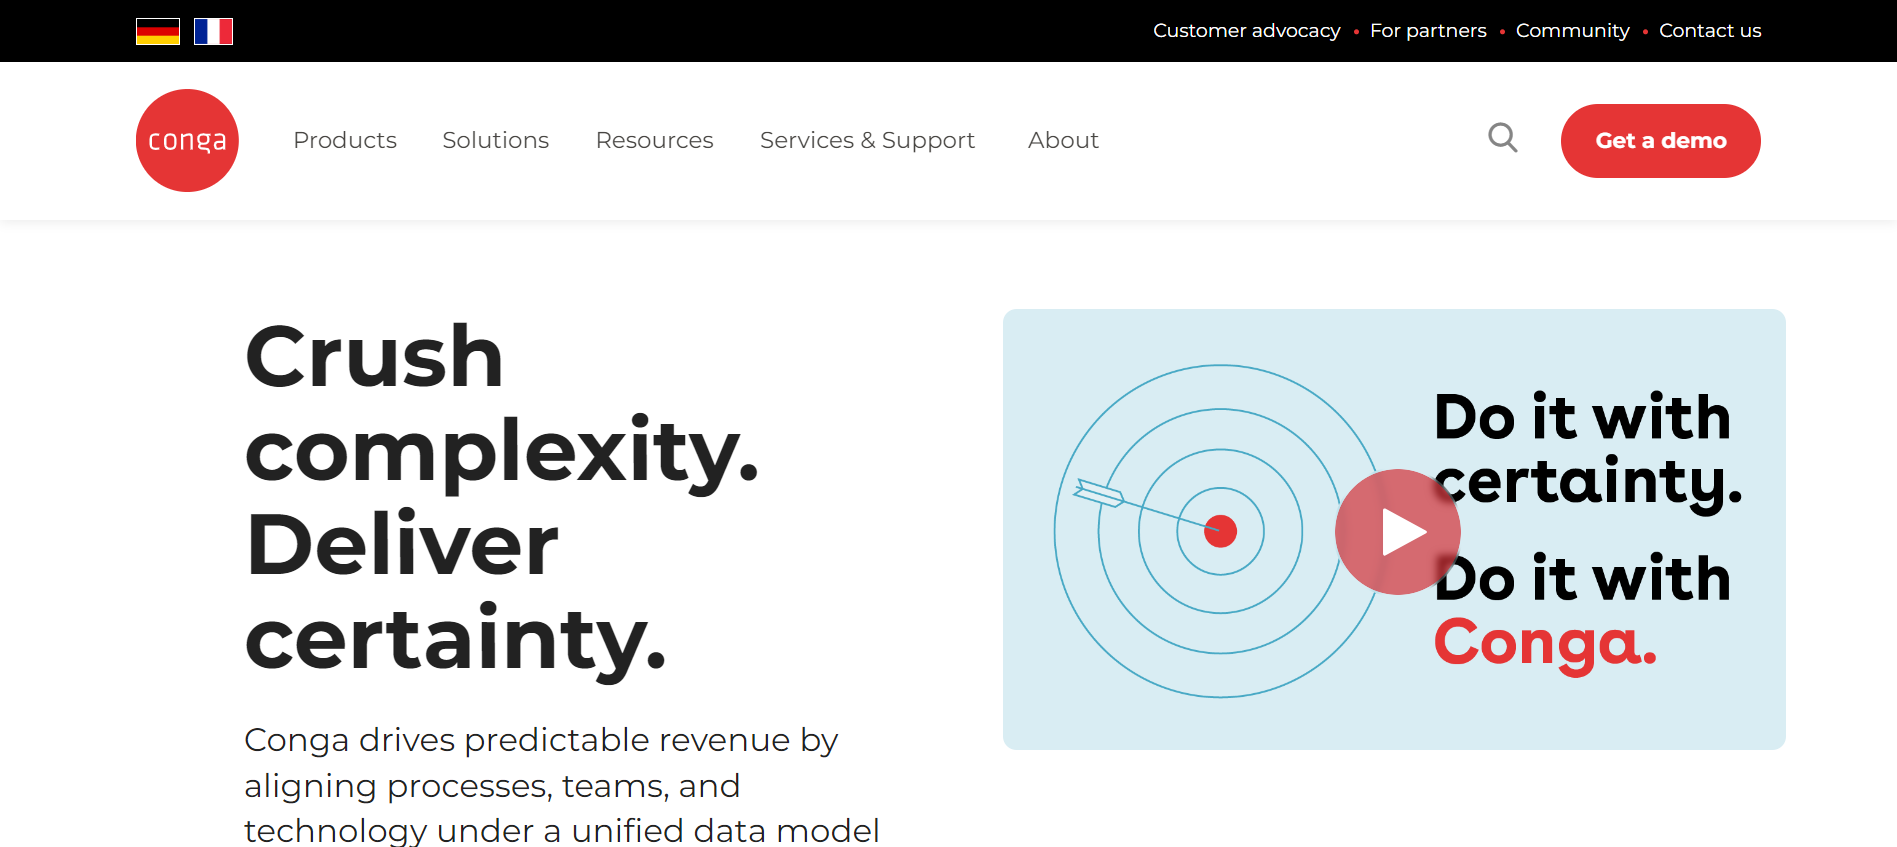Open search with the magnifying glass icon
The image size is (1897, 847).
click(x=1502, y=138)
